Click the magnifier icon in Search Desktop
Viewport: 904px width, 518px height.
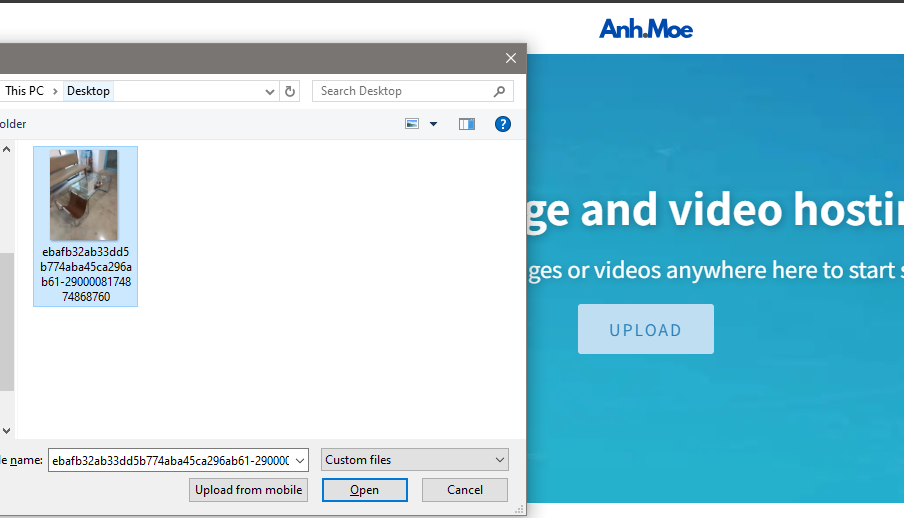tap(500, 91)
